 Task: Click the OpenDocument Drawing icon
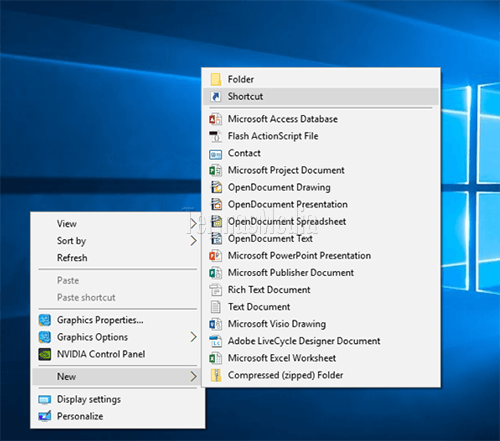coord(216,187)
